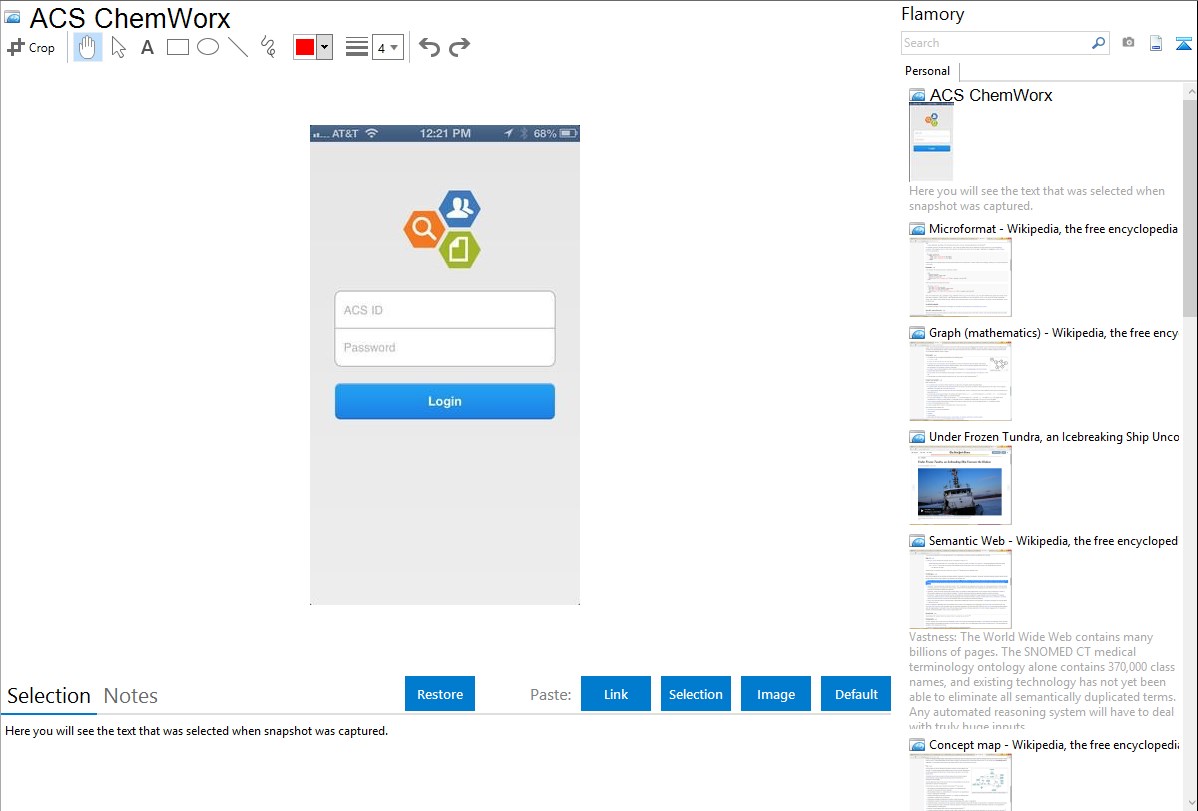Click the blue people hexagon logo
1198x811 pixels.
460,208
